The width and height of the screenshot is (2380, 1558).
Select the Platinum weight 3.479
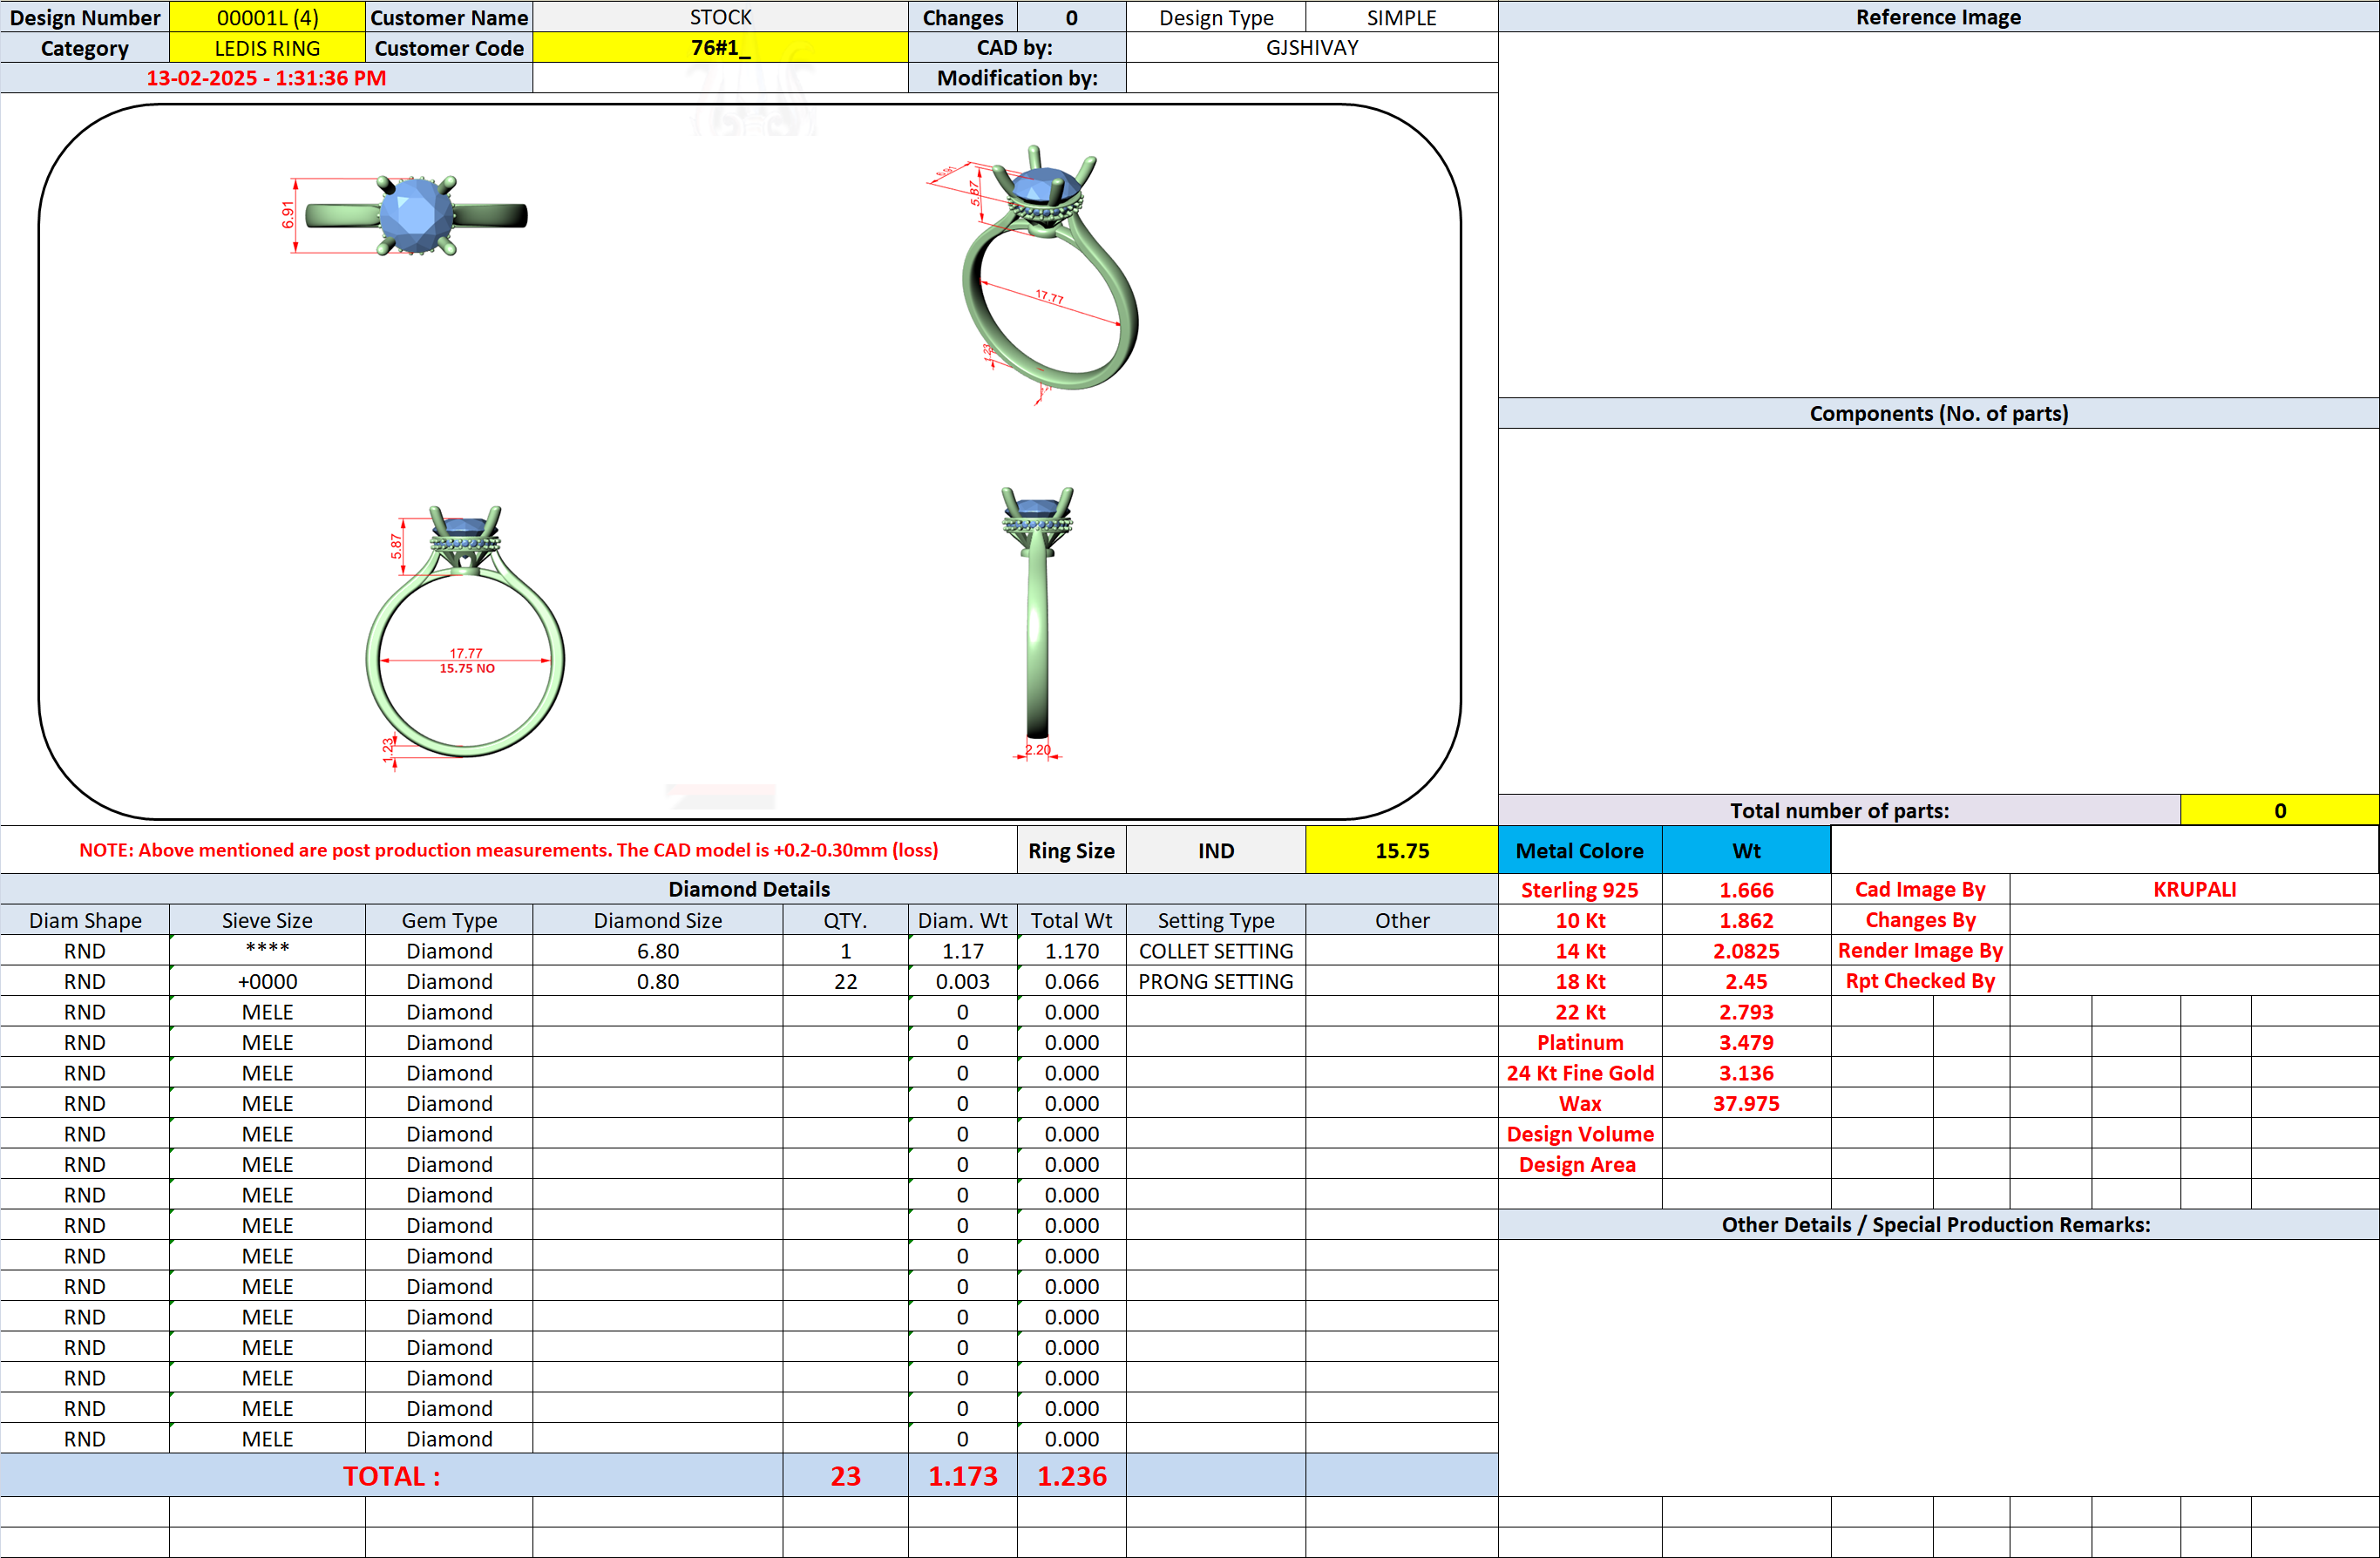(1746, 1042)
